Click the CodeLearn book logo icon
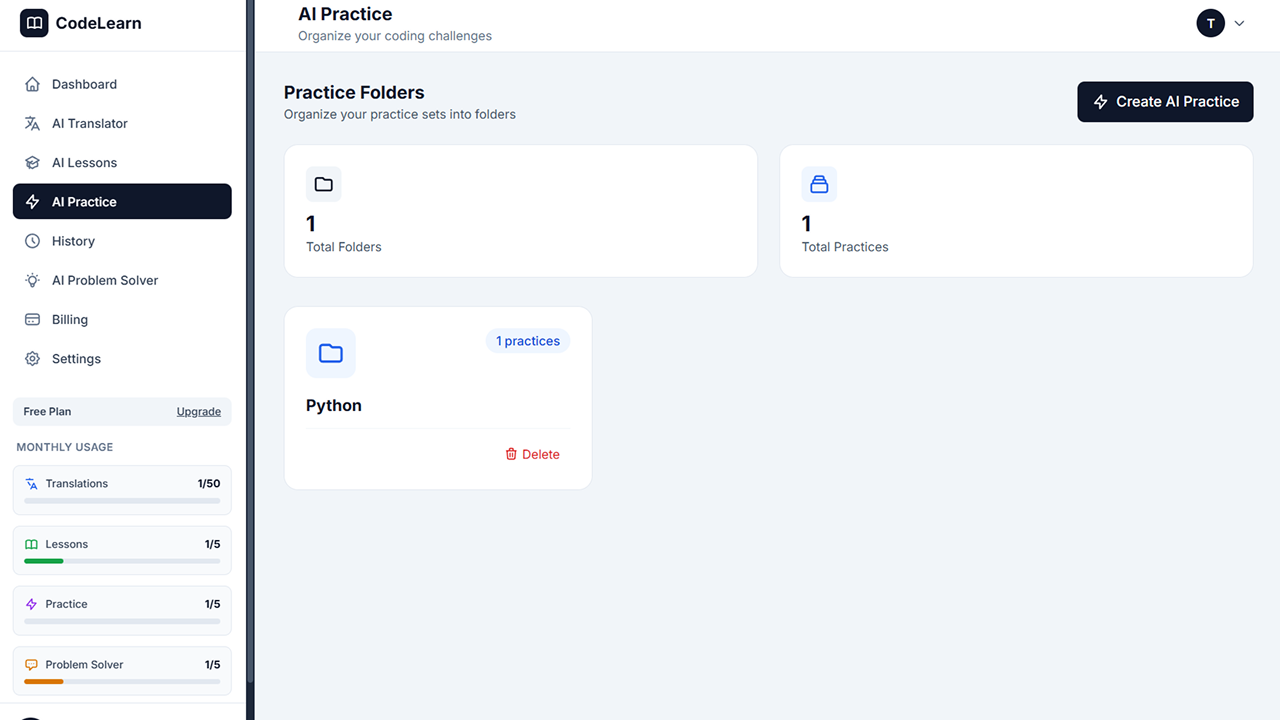Screen dimensions: 1280x720 pyautogui.click(x=34, y=23)
